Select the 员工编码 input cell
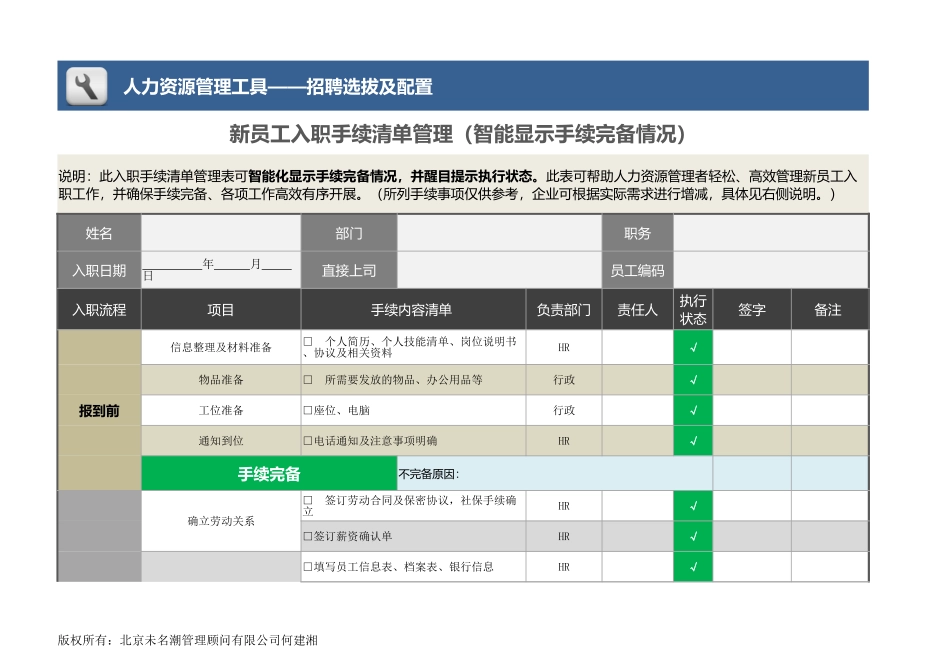Screen dimensions: 950x672 770,270
